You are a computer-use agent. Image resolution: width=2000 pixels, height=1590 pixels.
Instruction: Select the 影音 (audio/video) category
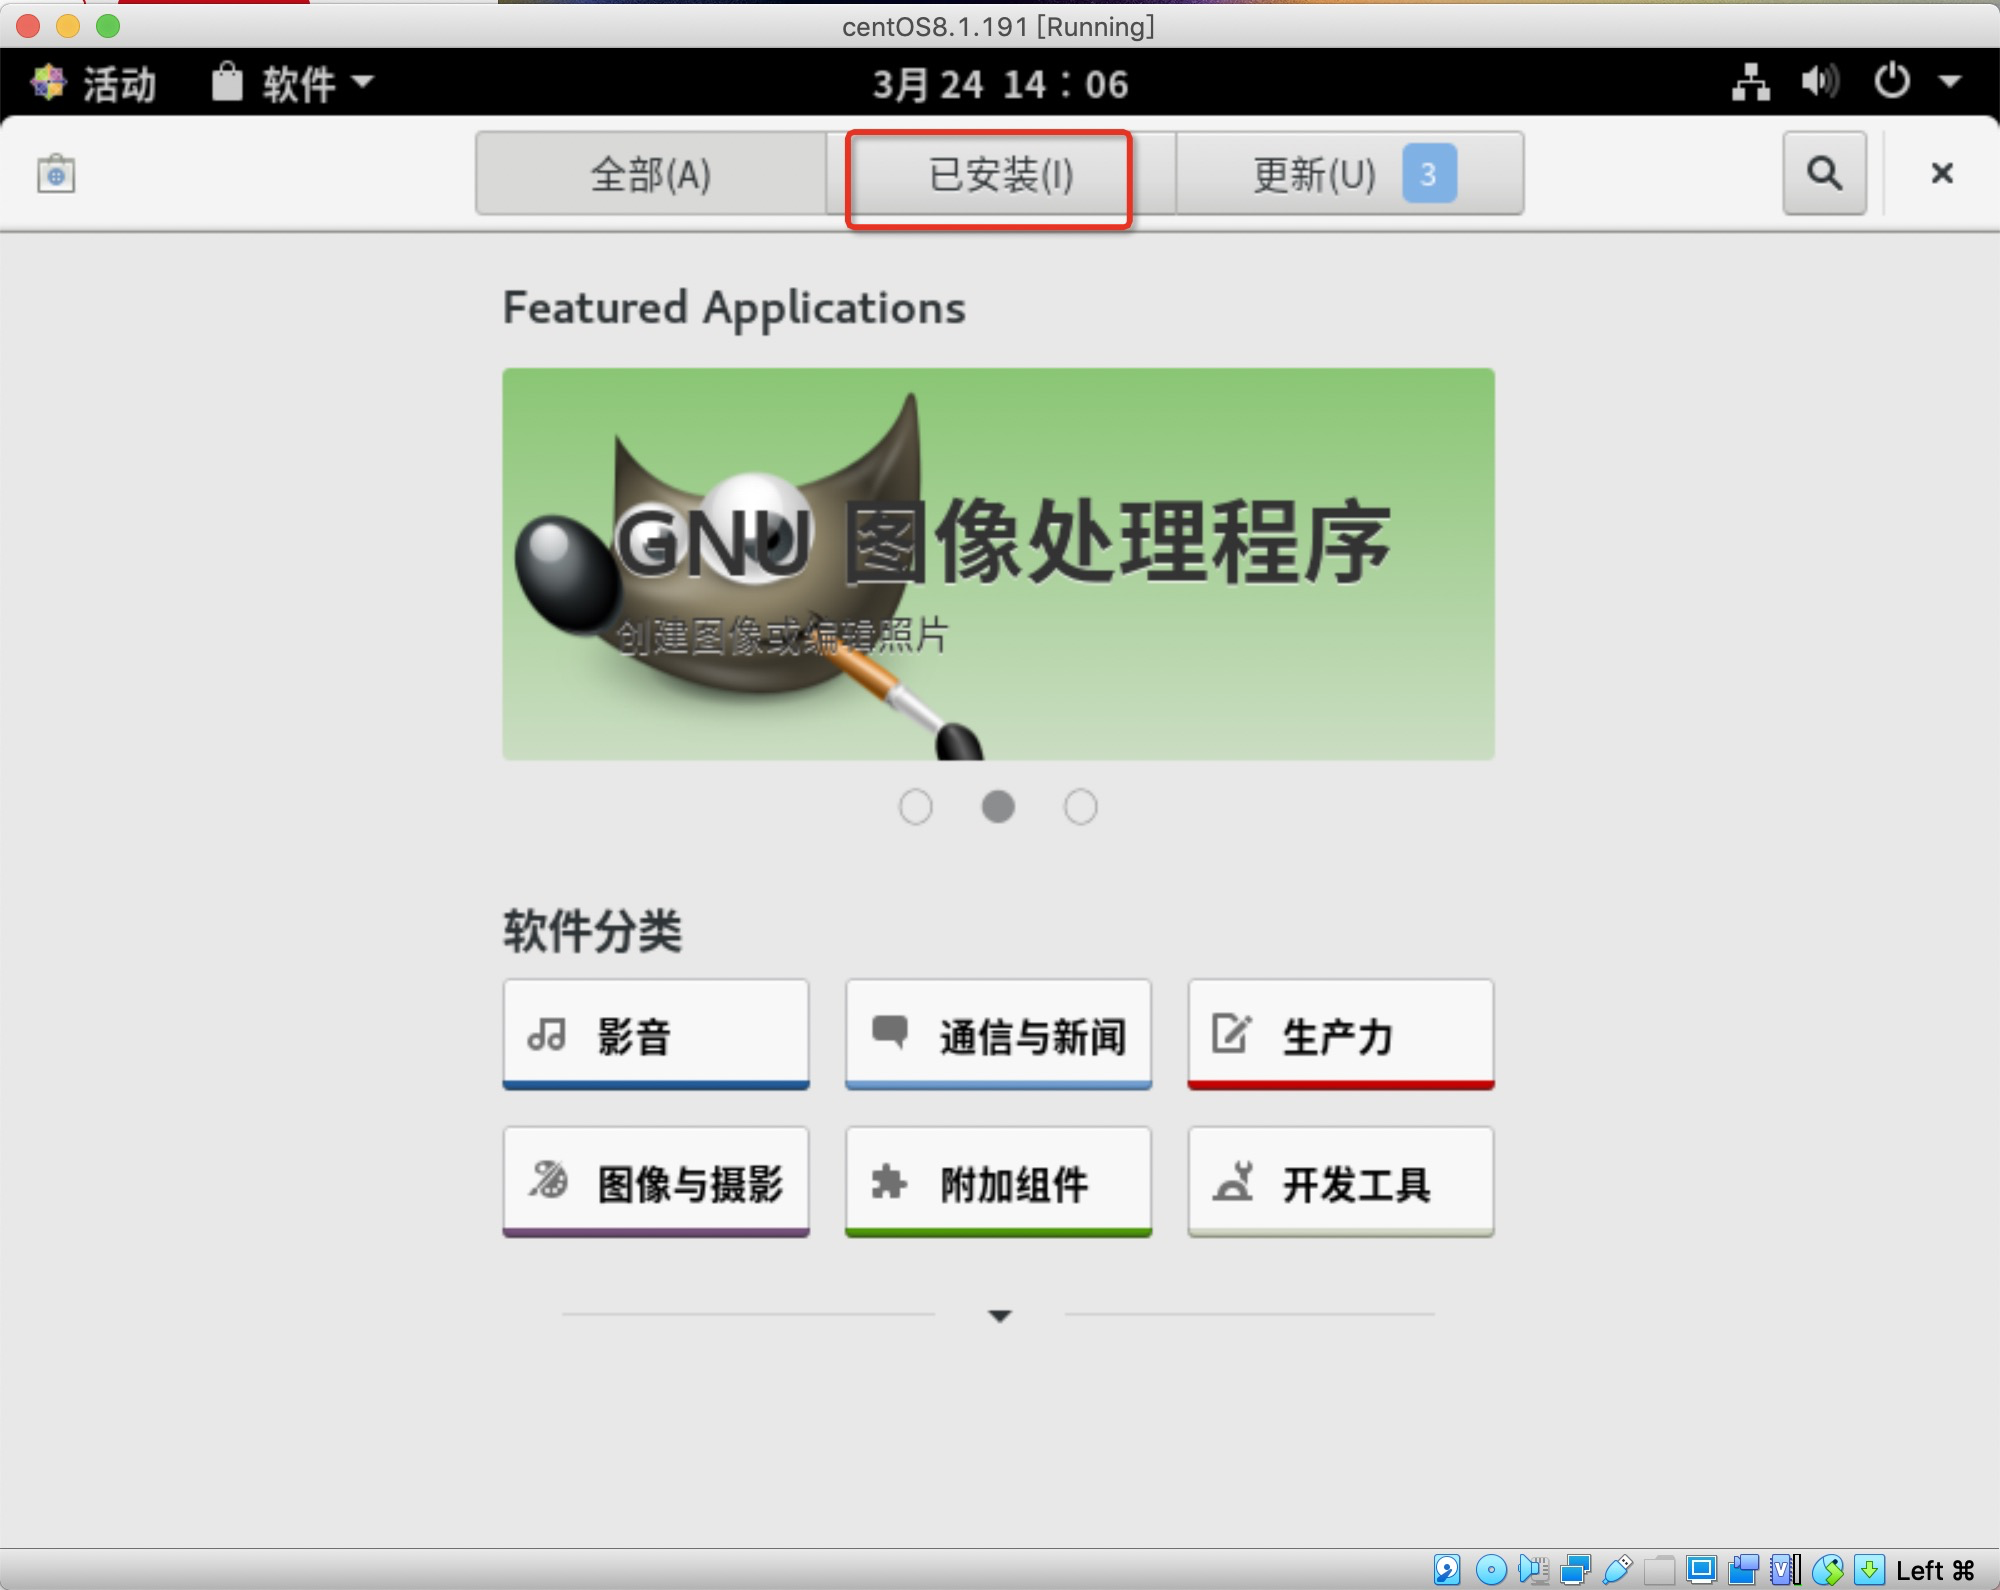point(656,1035)
